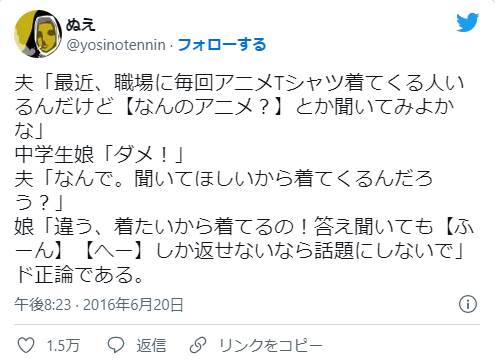
Task: Click the closing line ド正論である。
Action: pyautogui.click(x=79, y=275)
